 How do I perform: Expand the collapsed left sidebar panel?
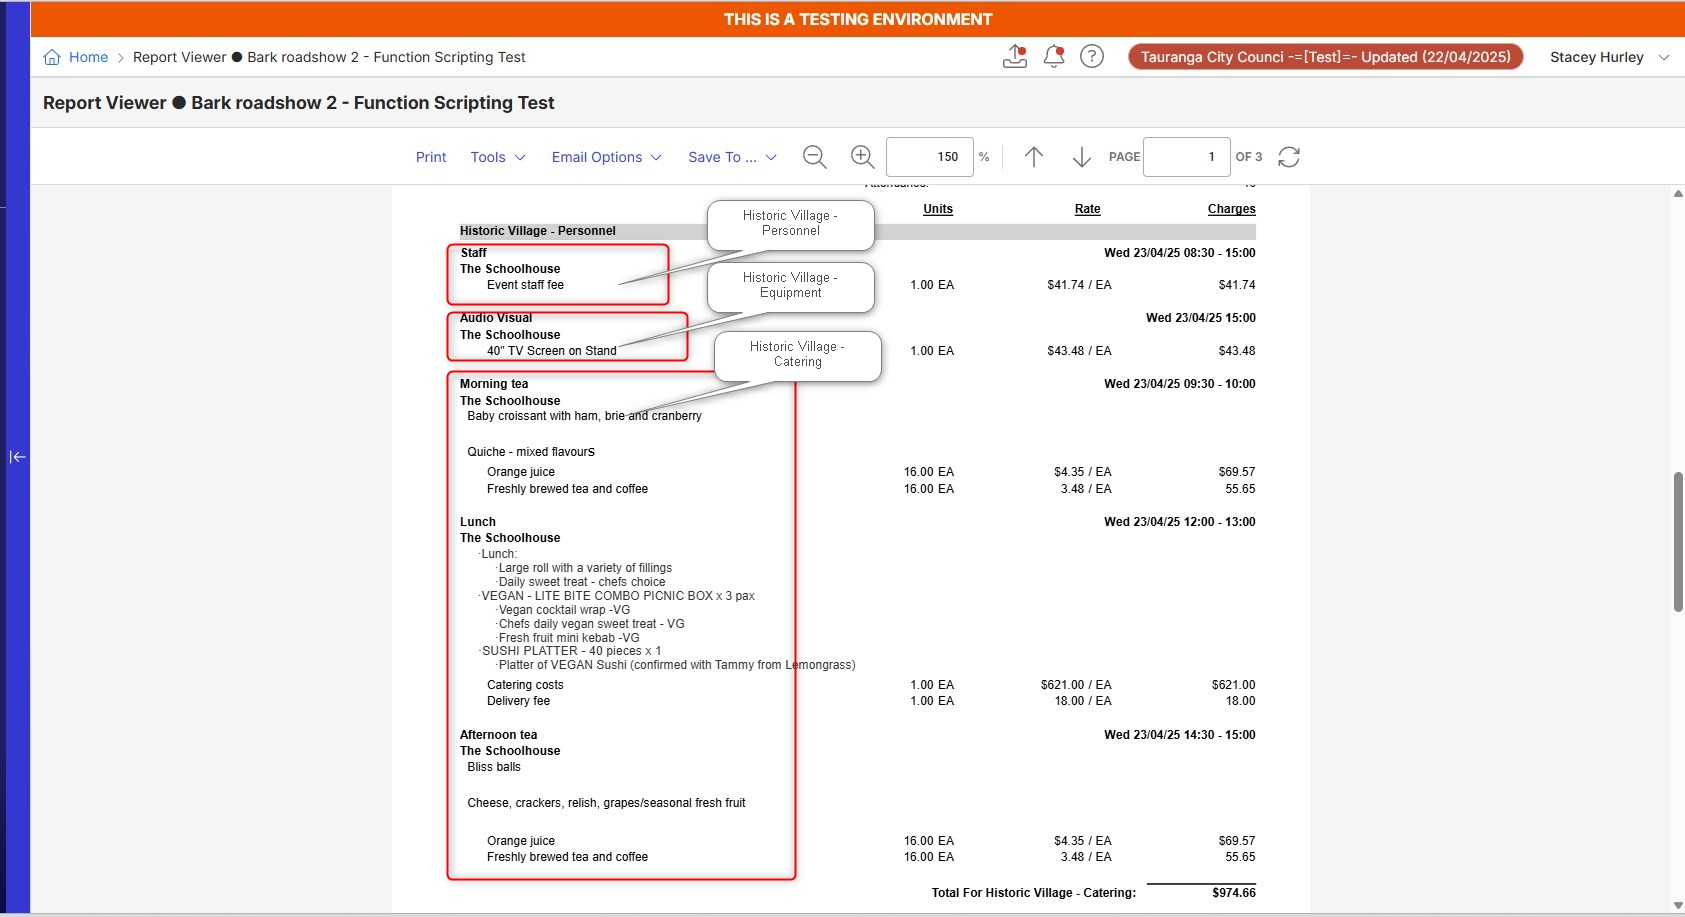click(17, 457)
